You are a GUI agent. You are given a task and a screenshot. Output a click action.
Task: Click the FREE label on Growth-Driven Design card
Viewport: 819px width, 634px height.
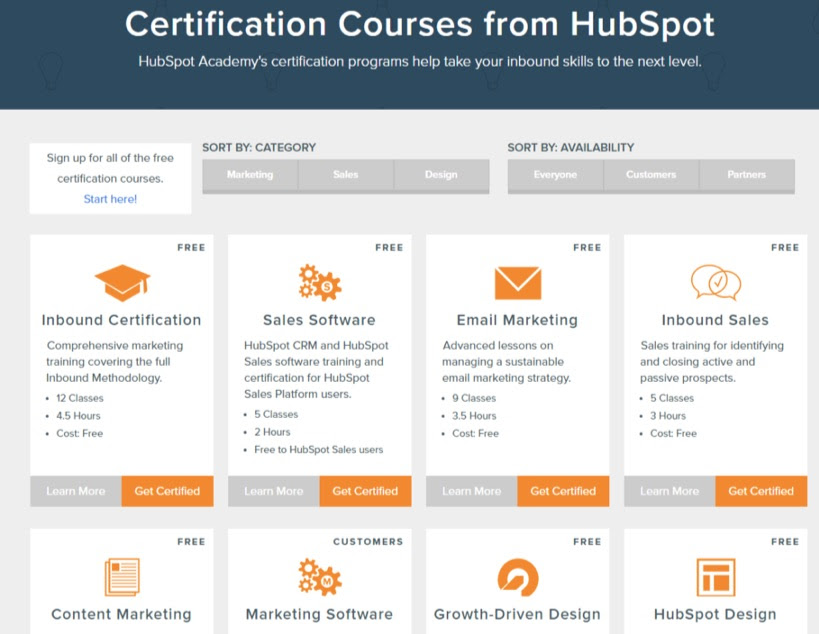pyautogui.click(x=587, y=542)
